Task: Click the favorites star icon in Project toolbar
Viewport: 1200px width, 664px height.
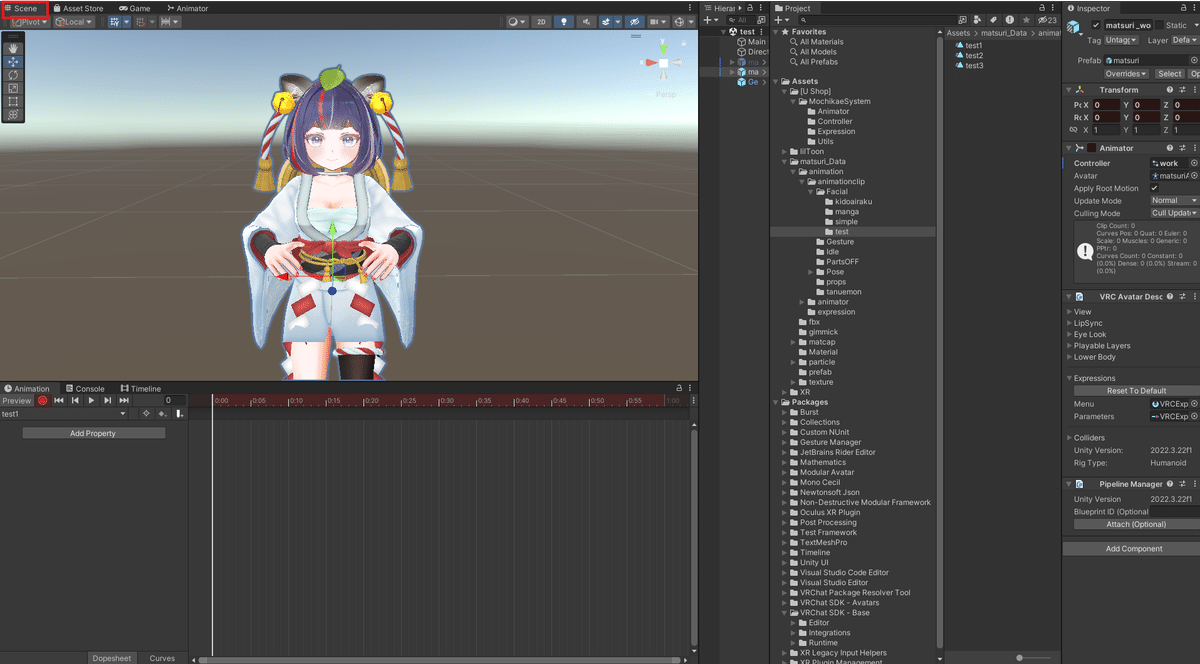Action: click(x=1026, y=20)
